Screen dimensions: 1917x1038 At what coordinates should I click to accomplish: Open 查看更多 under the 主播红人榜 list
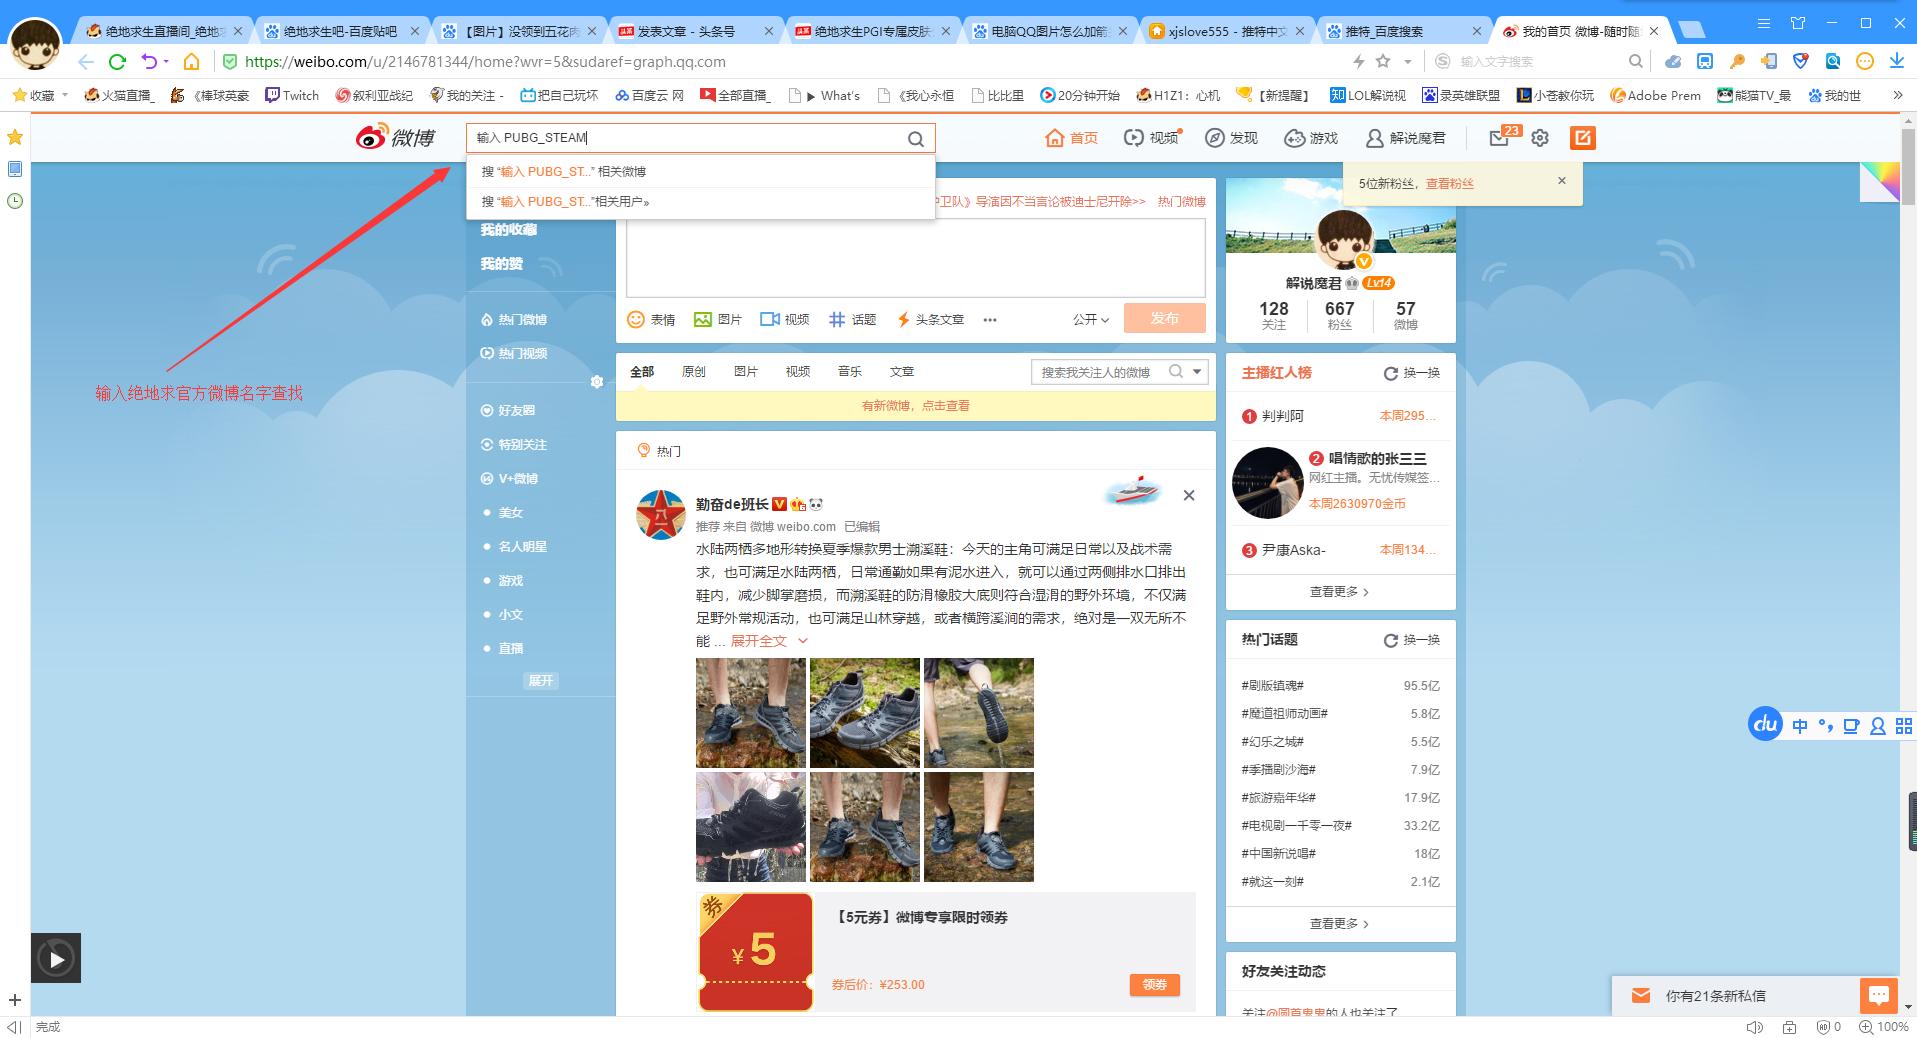1339,591
